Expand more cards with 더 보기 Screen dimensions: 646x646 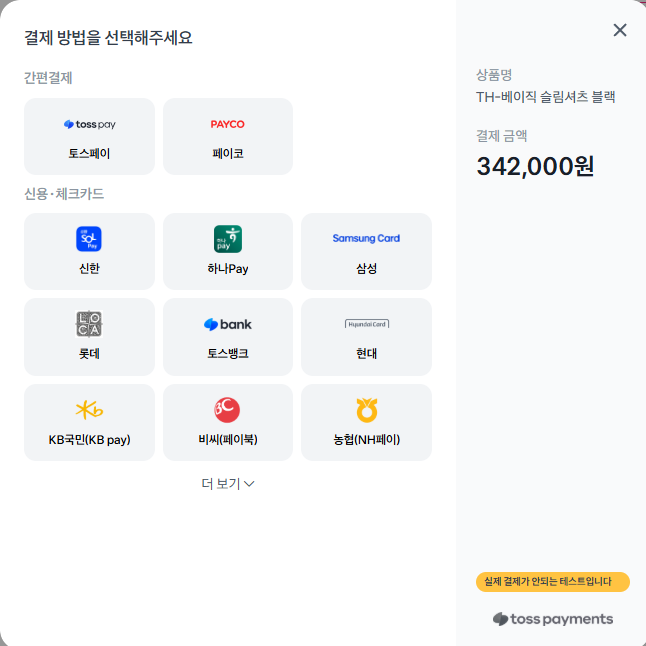(228, 483)
